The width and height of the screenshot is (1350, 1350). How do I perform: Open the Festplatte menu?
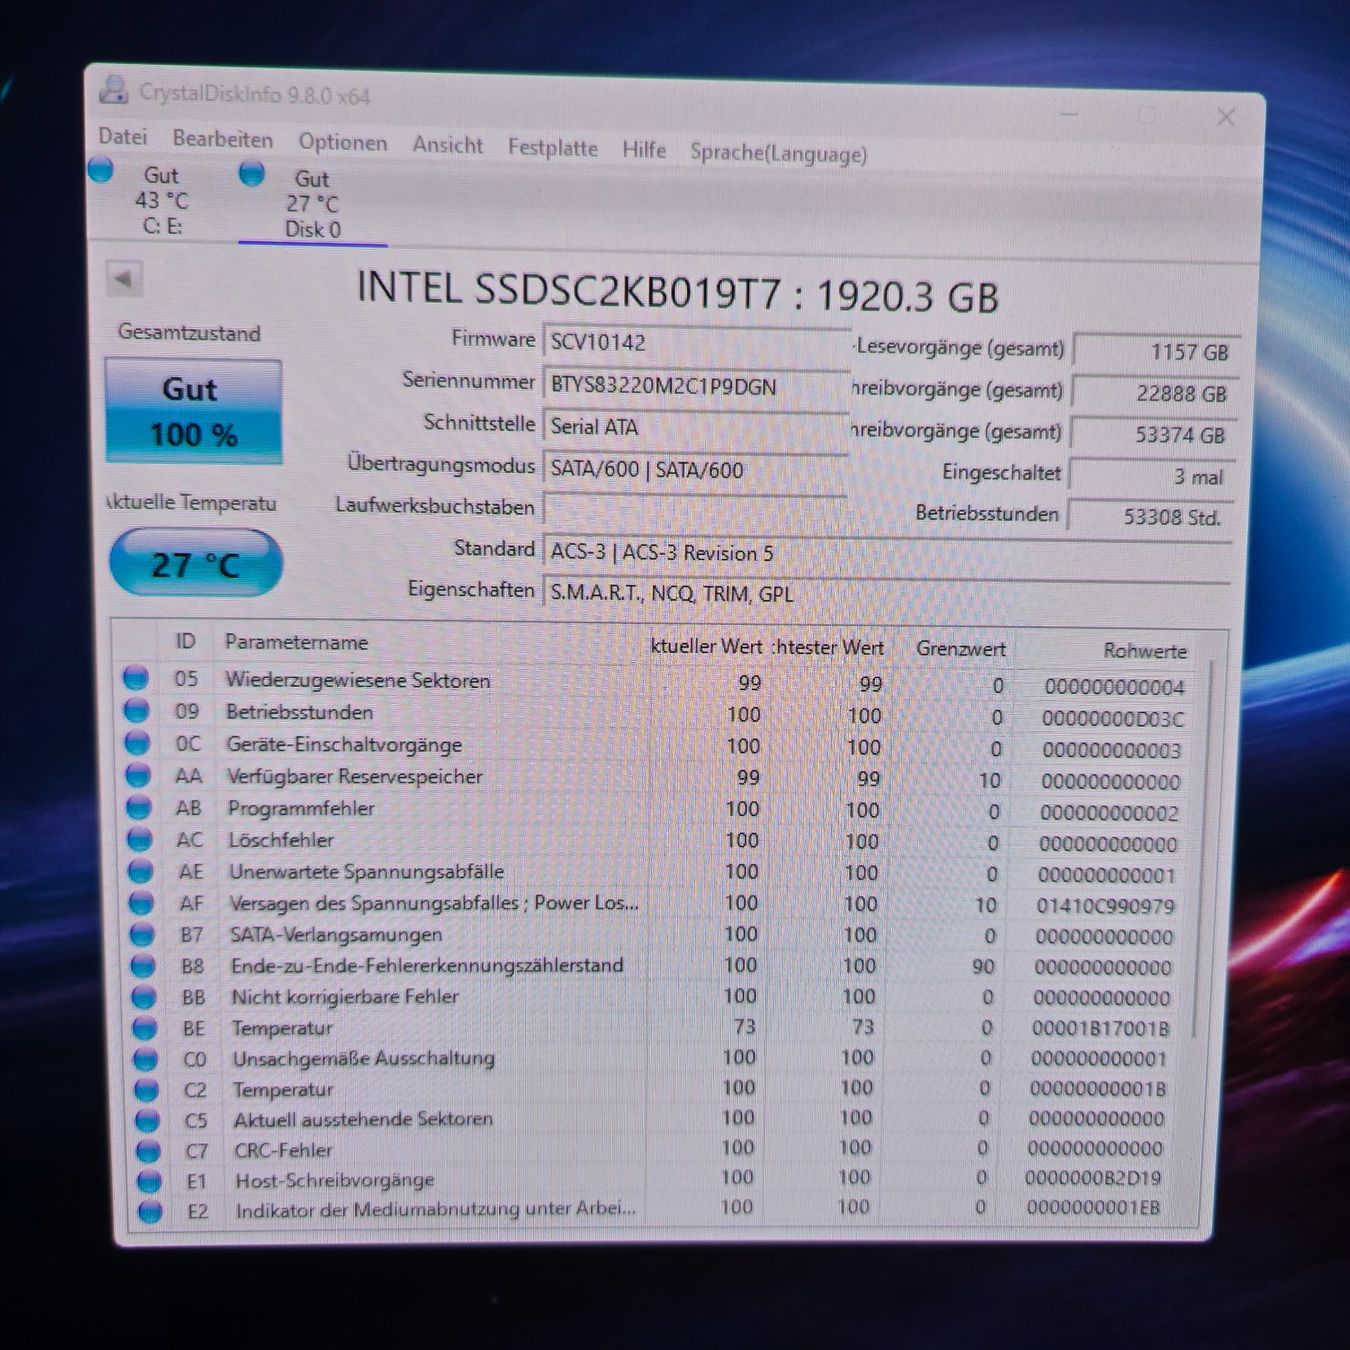click(x=552, y=148)
